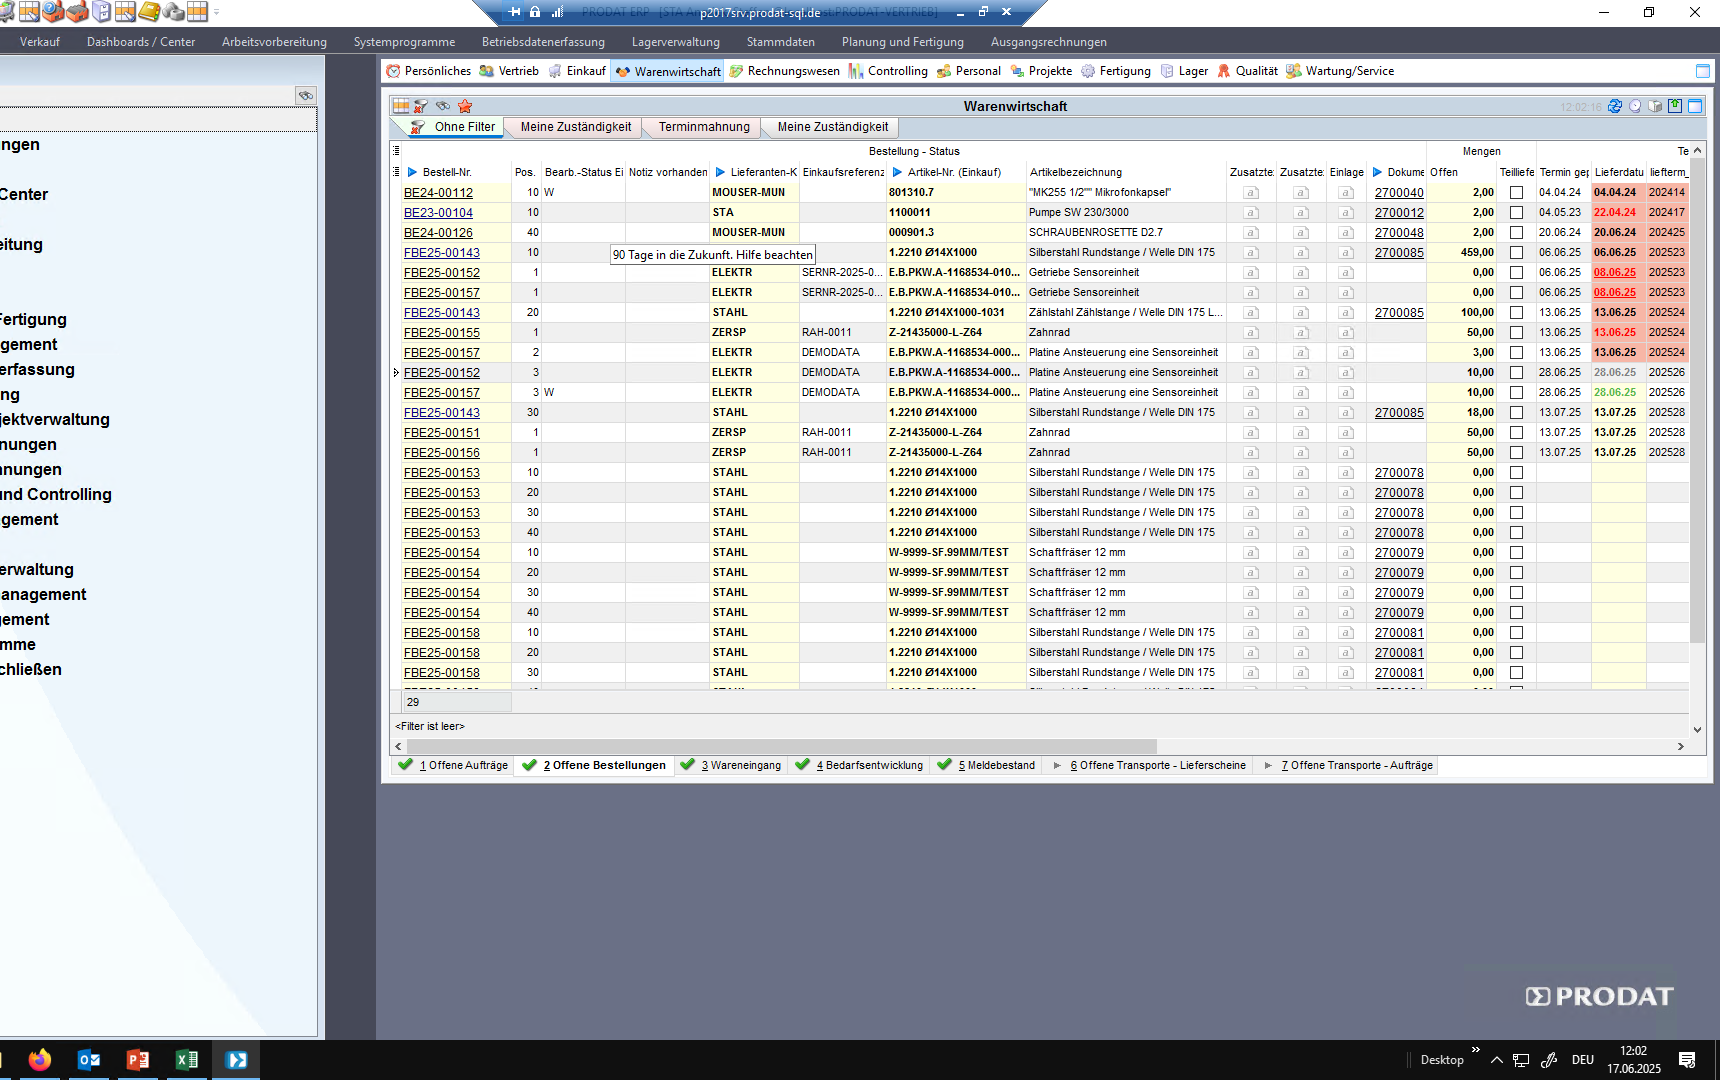Open order link FBE25-00155

pyautogui.click(x=441, y=333)
